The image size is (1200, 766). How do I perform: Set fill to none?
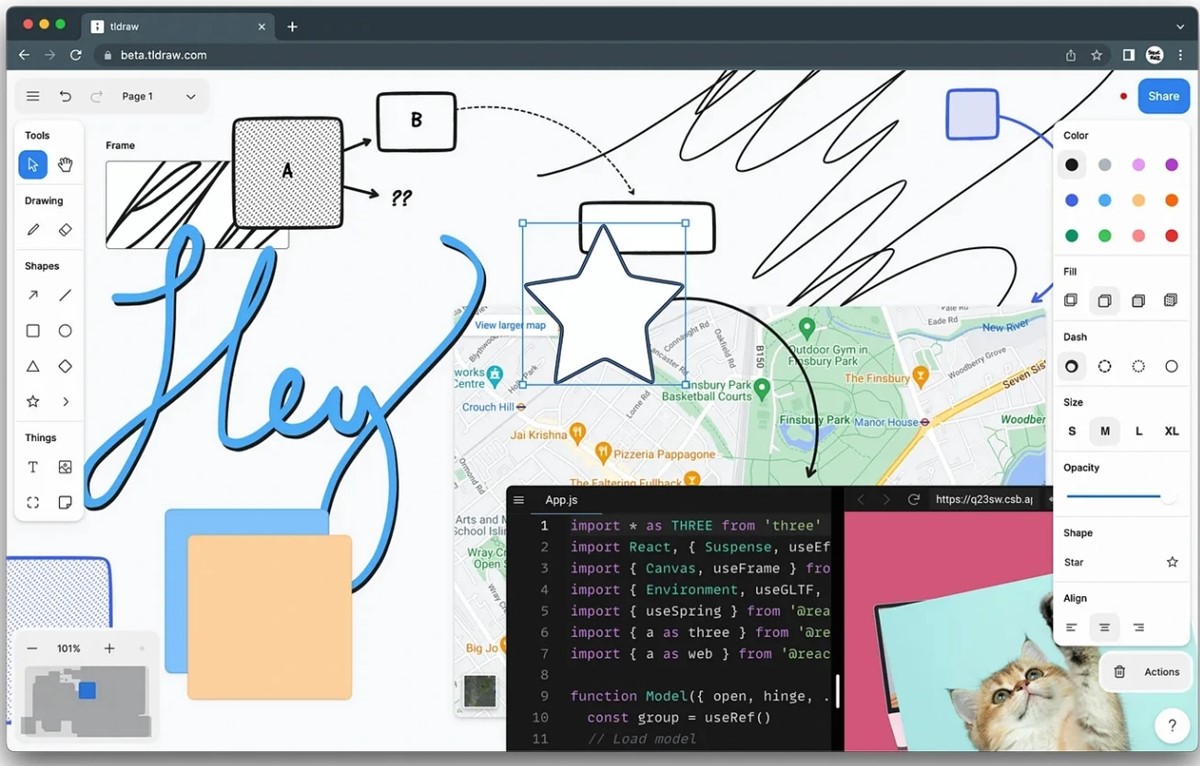click(x=1071, y=300)
